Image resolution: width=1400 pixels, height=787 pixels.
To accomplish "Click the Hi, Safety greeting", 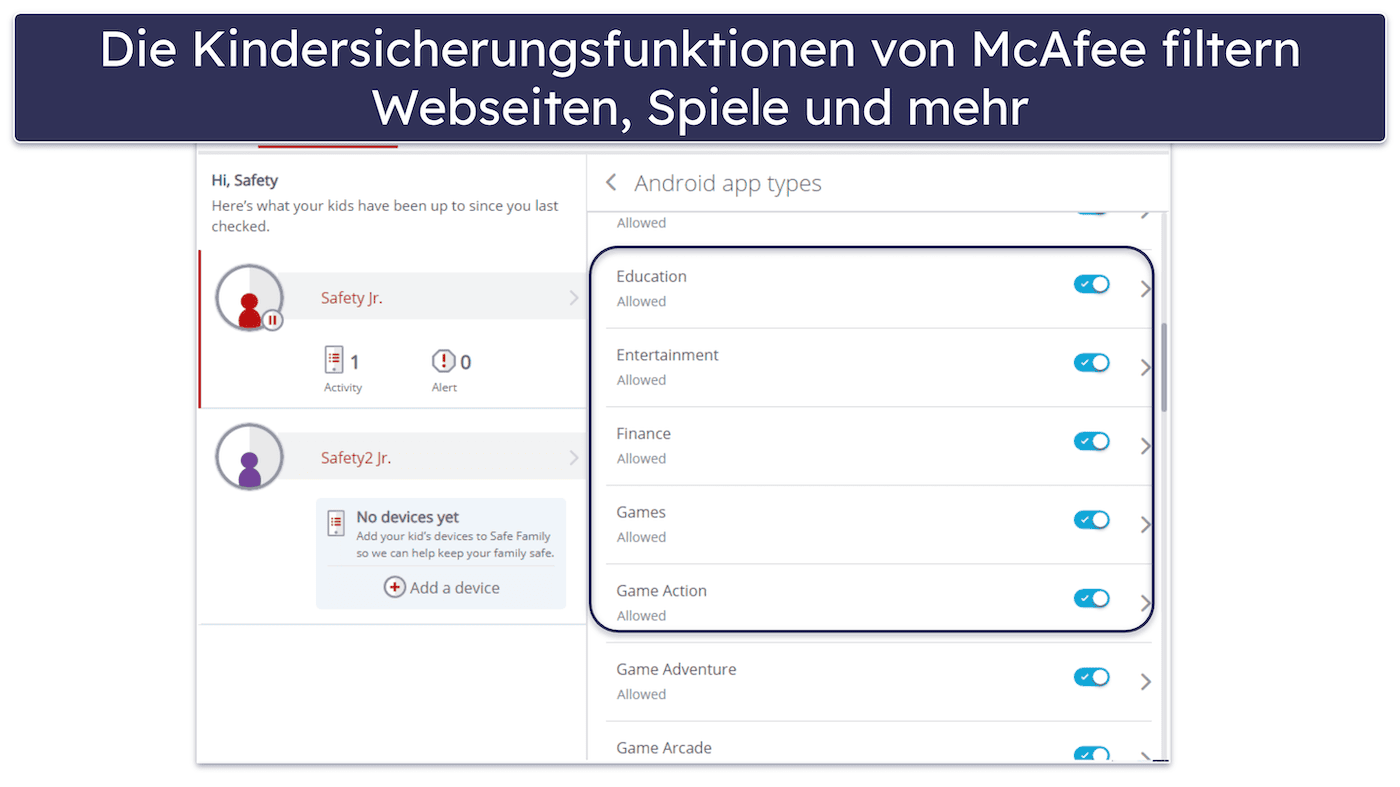I will pyautogui.click(x=245, y=181).
